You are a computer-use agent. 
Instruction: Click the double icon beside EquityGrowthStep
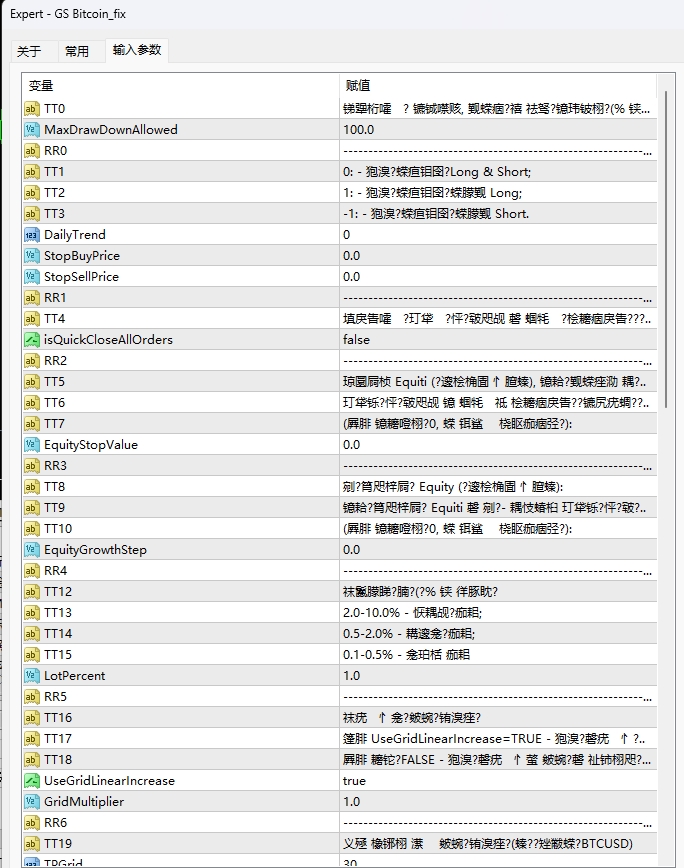click(32, 550)
